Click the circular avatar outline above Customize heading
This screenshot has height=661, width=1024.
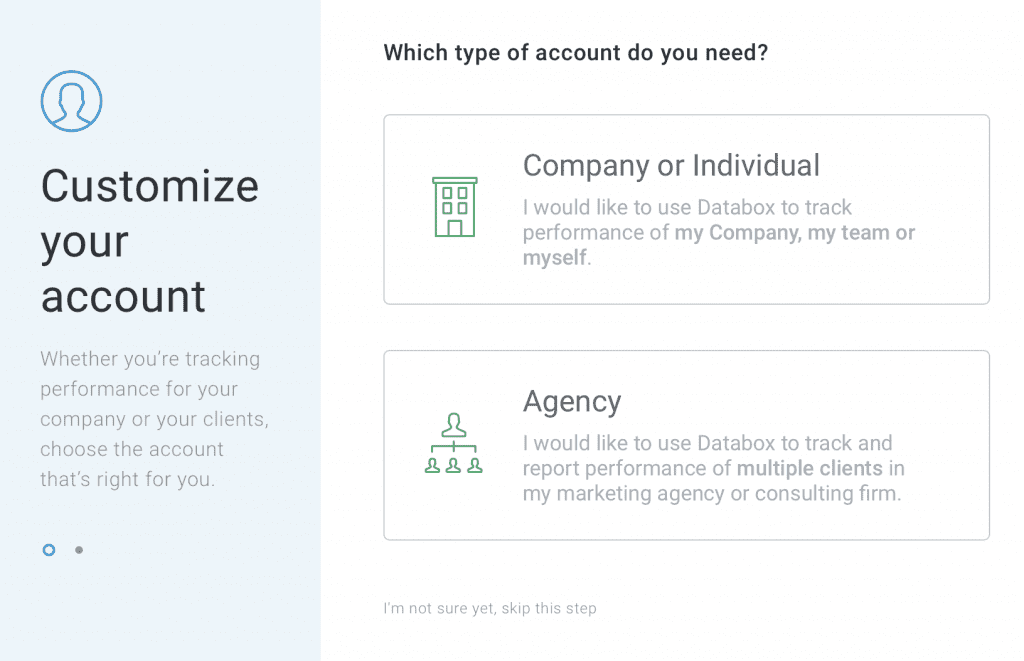point(69,100)
